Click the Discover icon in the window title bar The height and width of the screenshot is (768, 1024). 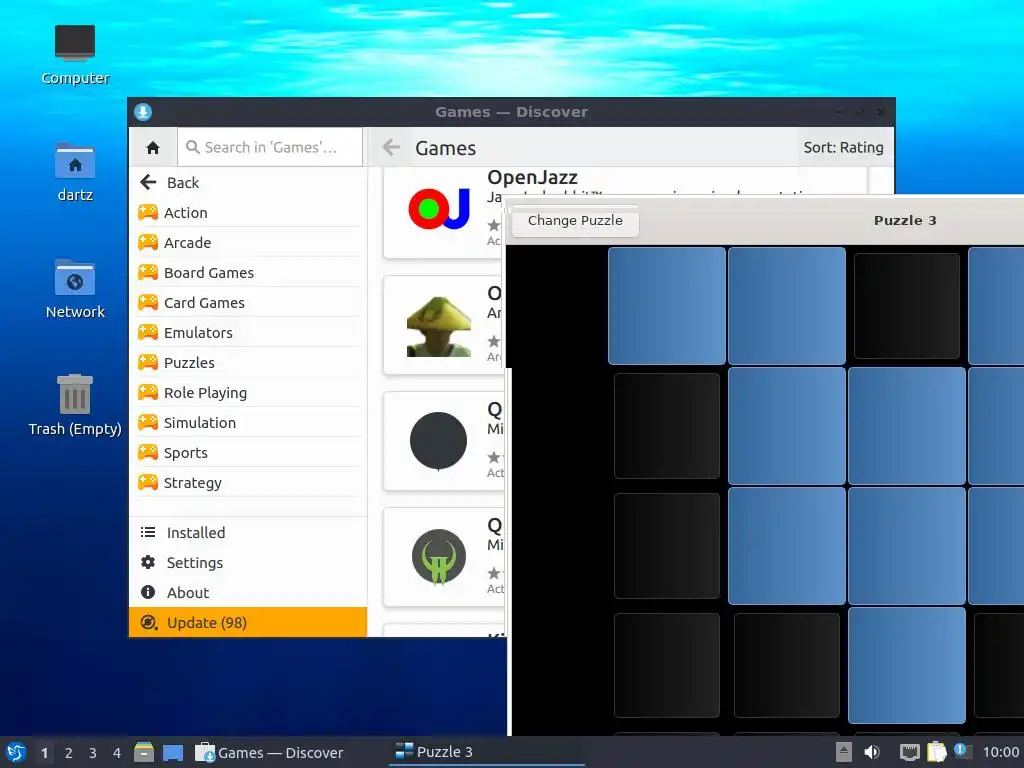tap(143, 112)
